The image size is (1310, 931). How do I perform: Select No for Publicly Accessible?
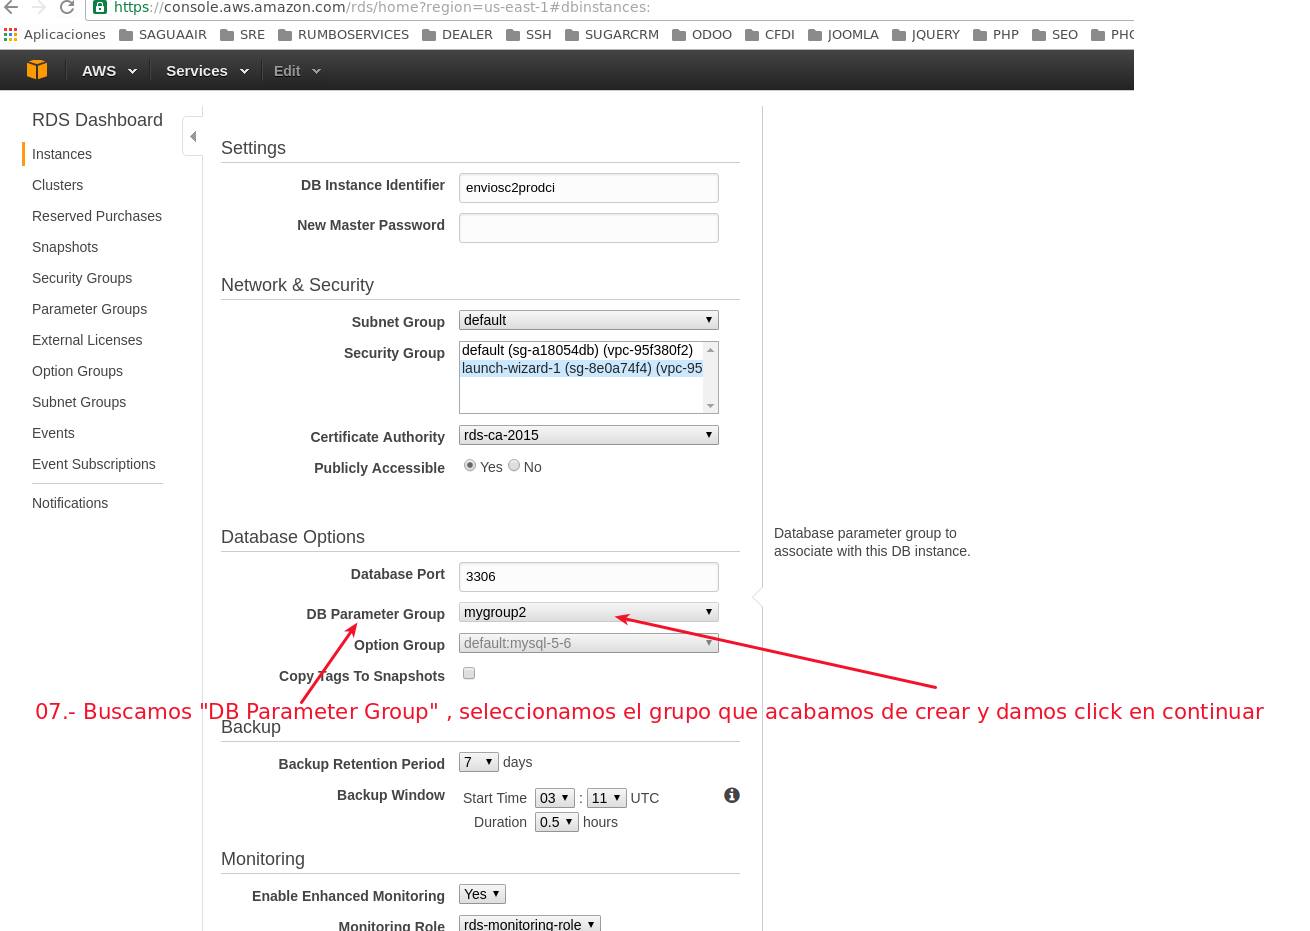click(514, 466)
